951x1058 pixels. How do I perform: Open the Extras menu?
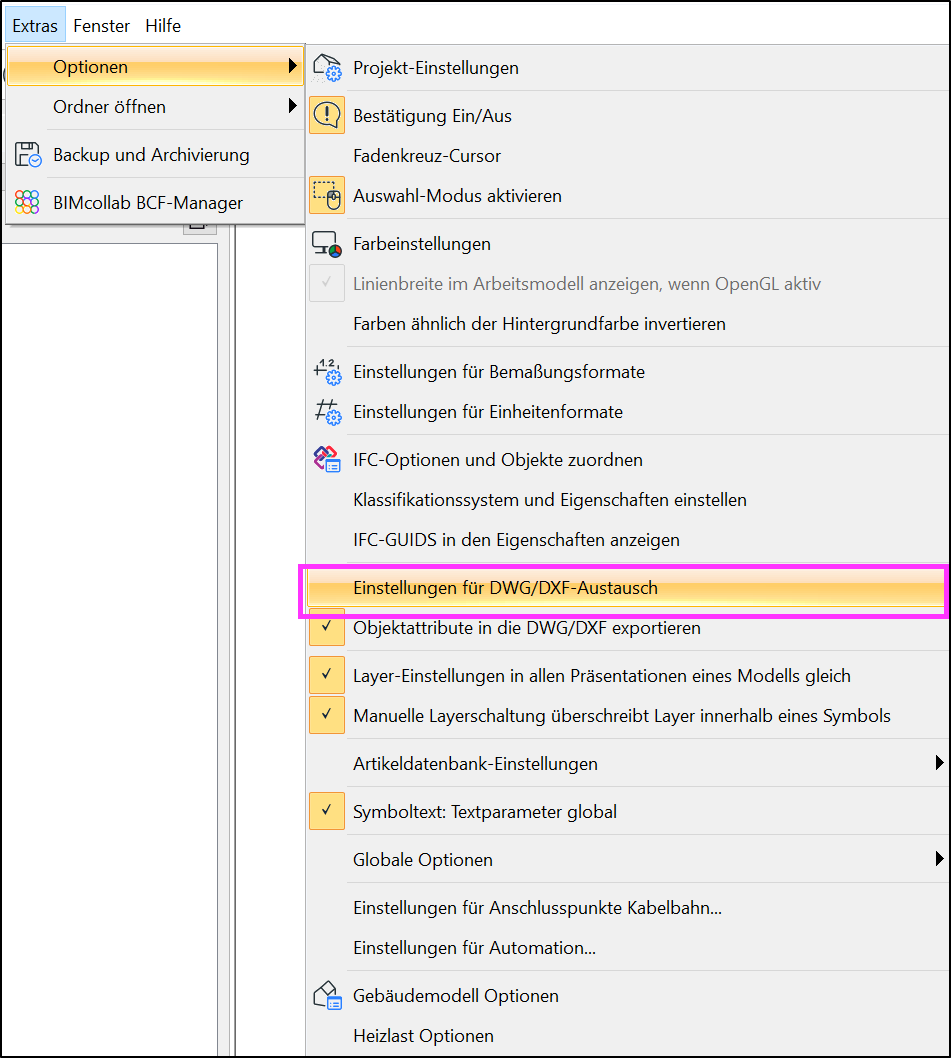[35, 26]
